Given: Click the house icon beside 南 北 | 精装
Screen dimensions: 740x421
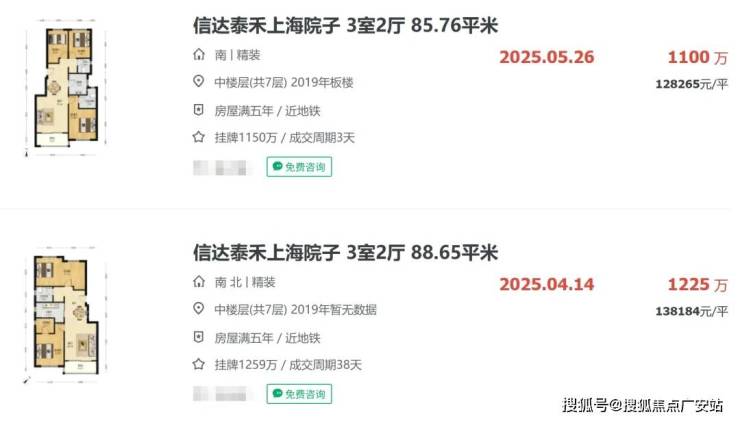Looking at the screenshot, I should [199, 282].
